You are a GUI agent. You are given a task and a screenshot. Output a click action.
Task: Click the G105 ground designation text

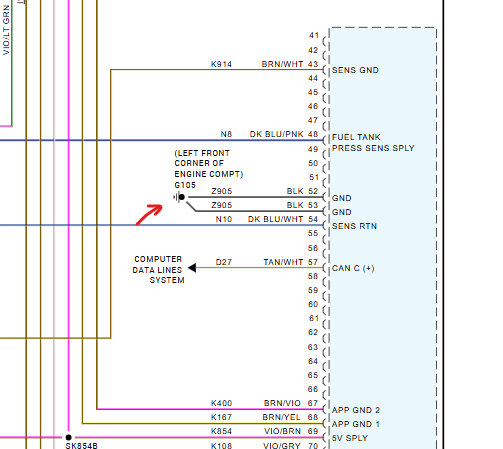pos(185,185)
